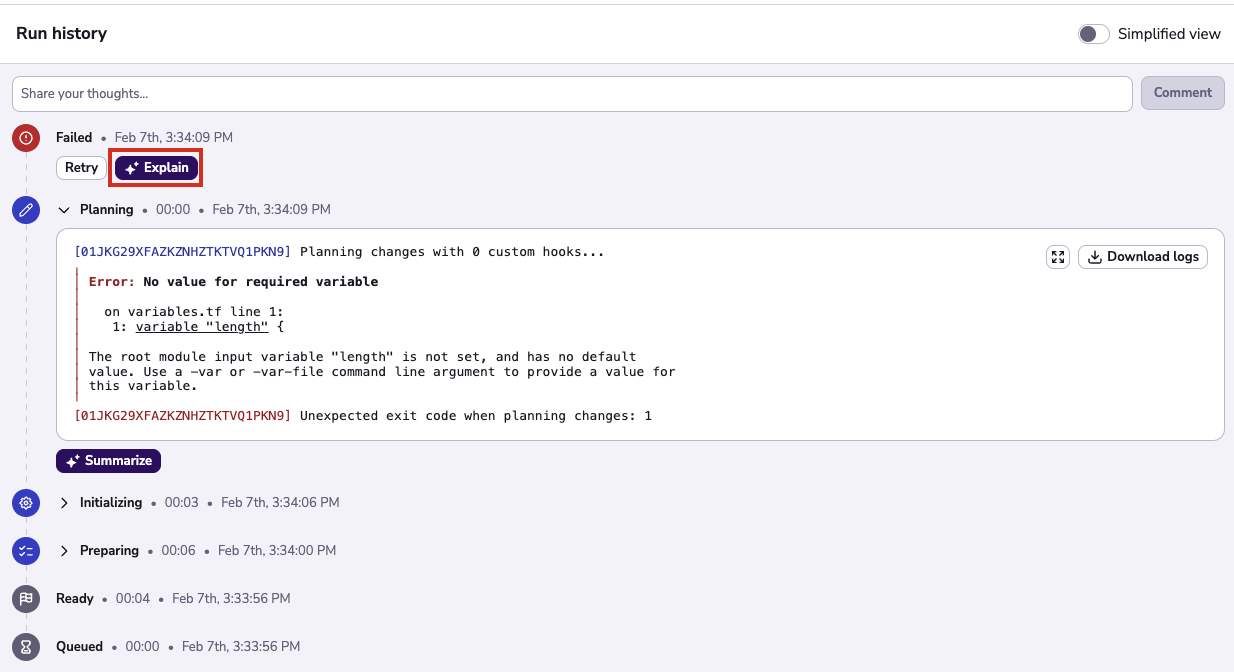Click the Comment button
This screenshot has width=1234, height=672.
point(1182,93)
